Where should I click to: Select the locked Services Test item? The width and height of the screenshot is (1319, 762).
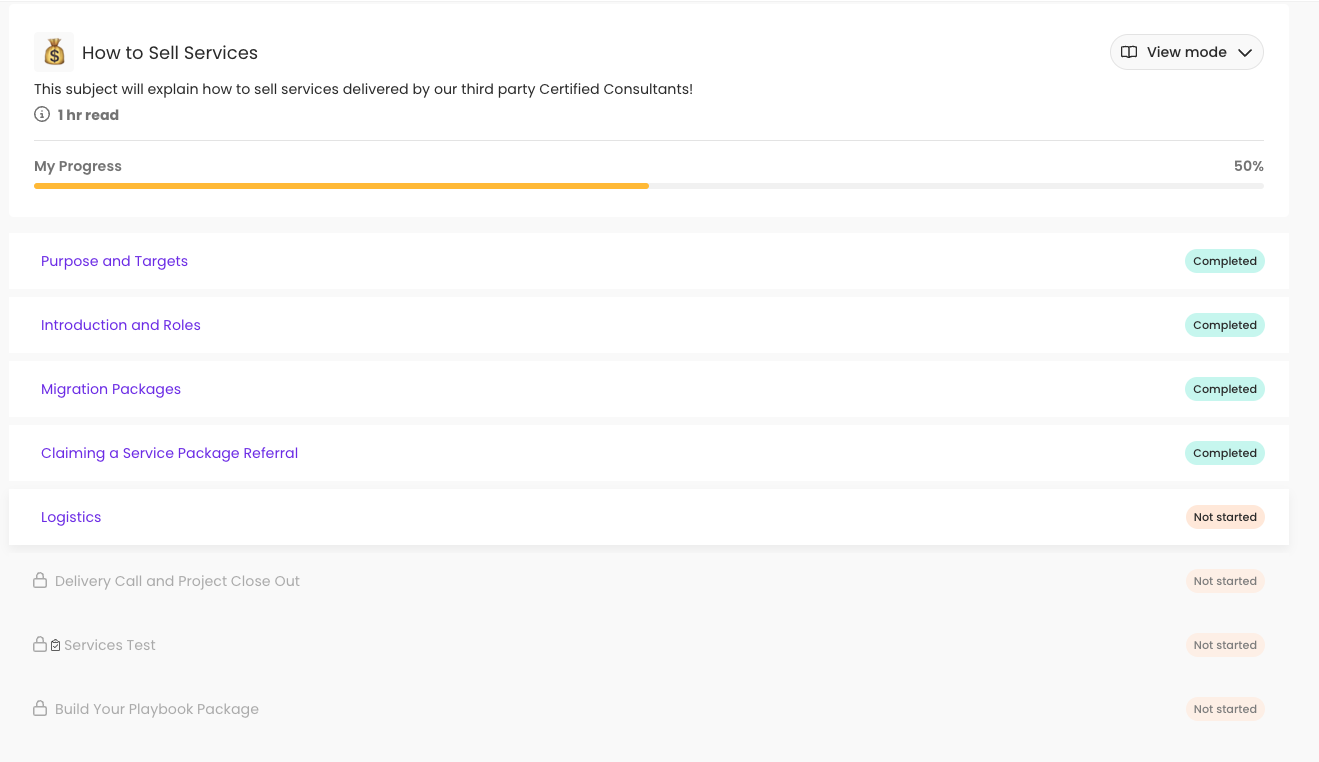(x=110, y=645)
